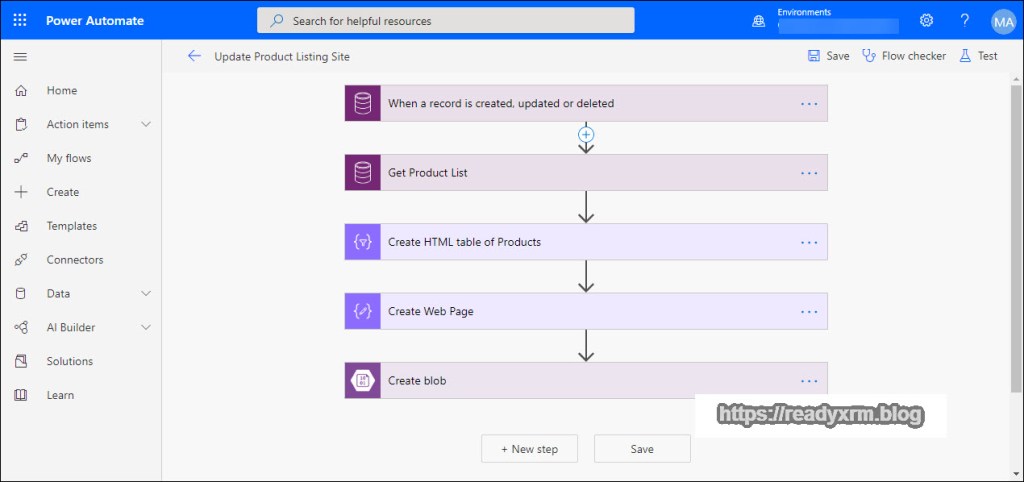Click the help question mark icon
1024x482 pixels.
pyautogui.click(x=964, y=20)
